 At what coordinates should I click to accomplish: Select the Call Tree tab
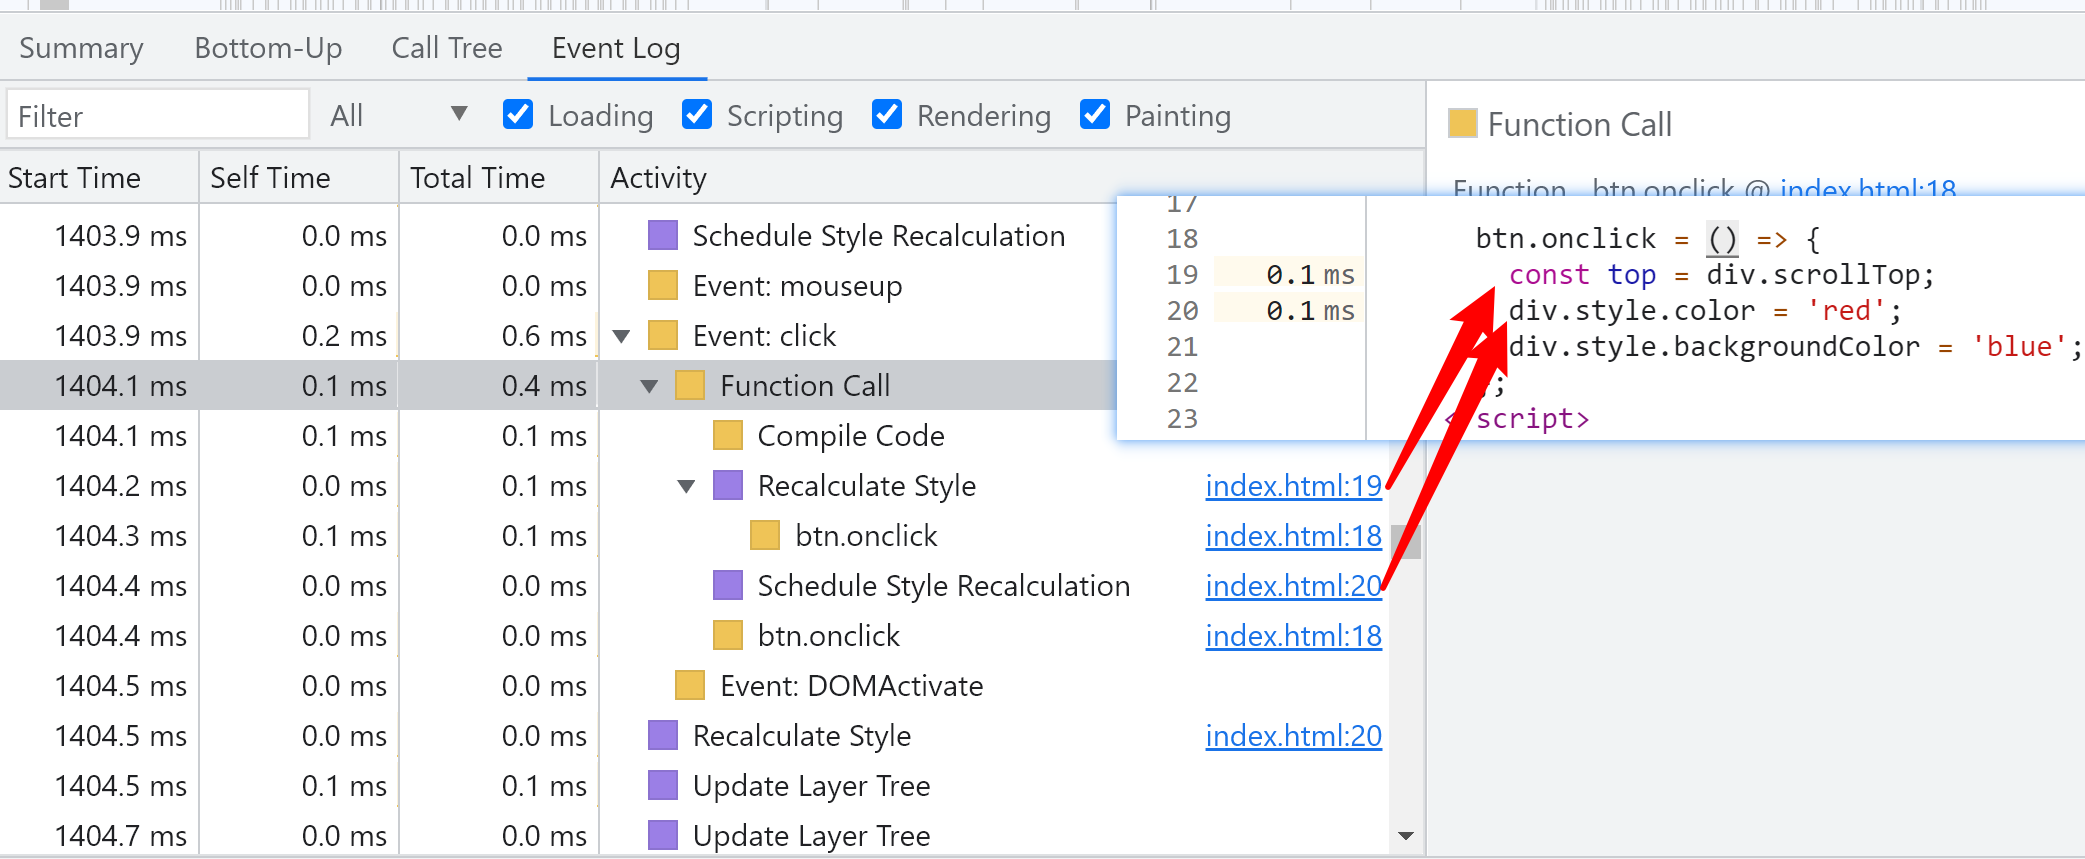447,48
